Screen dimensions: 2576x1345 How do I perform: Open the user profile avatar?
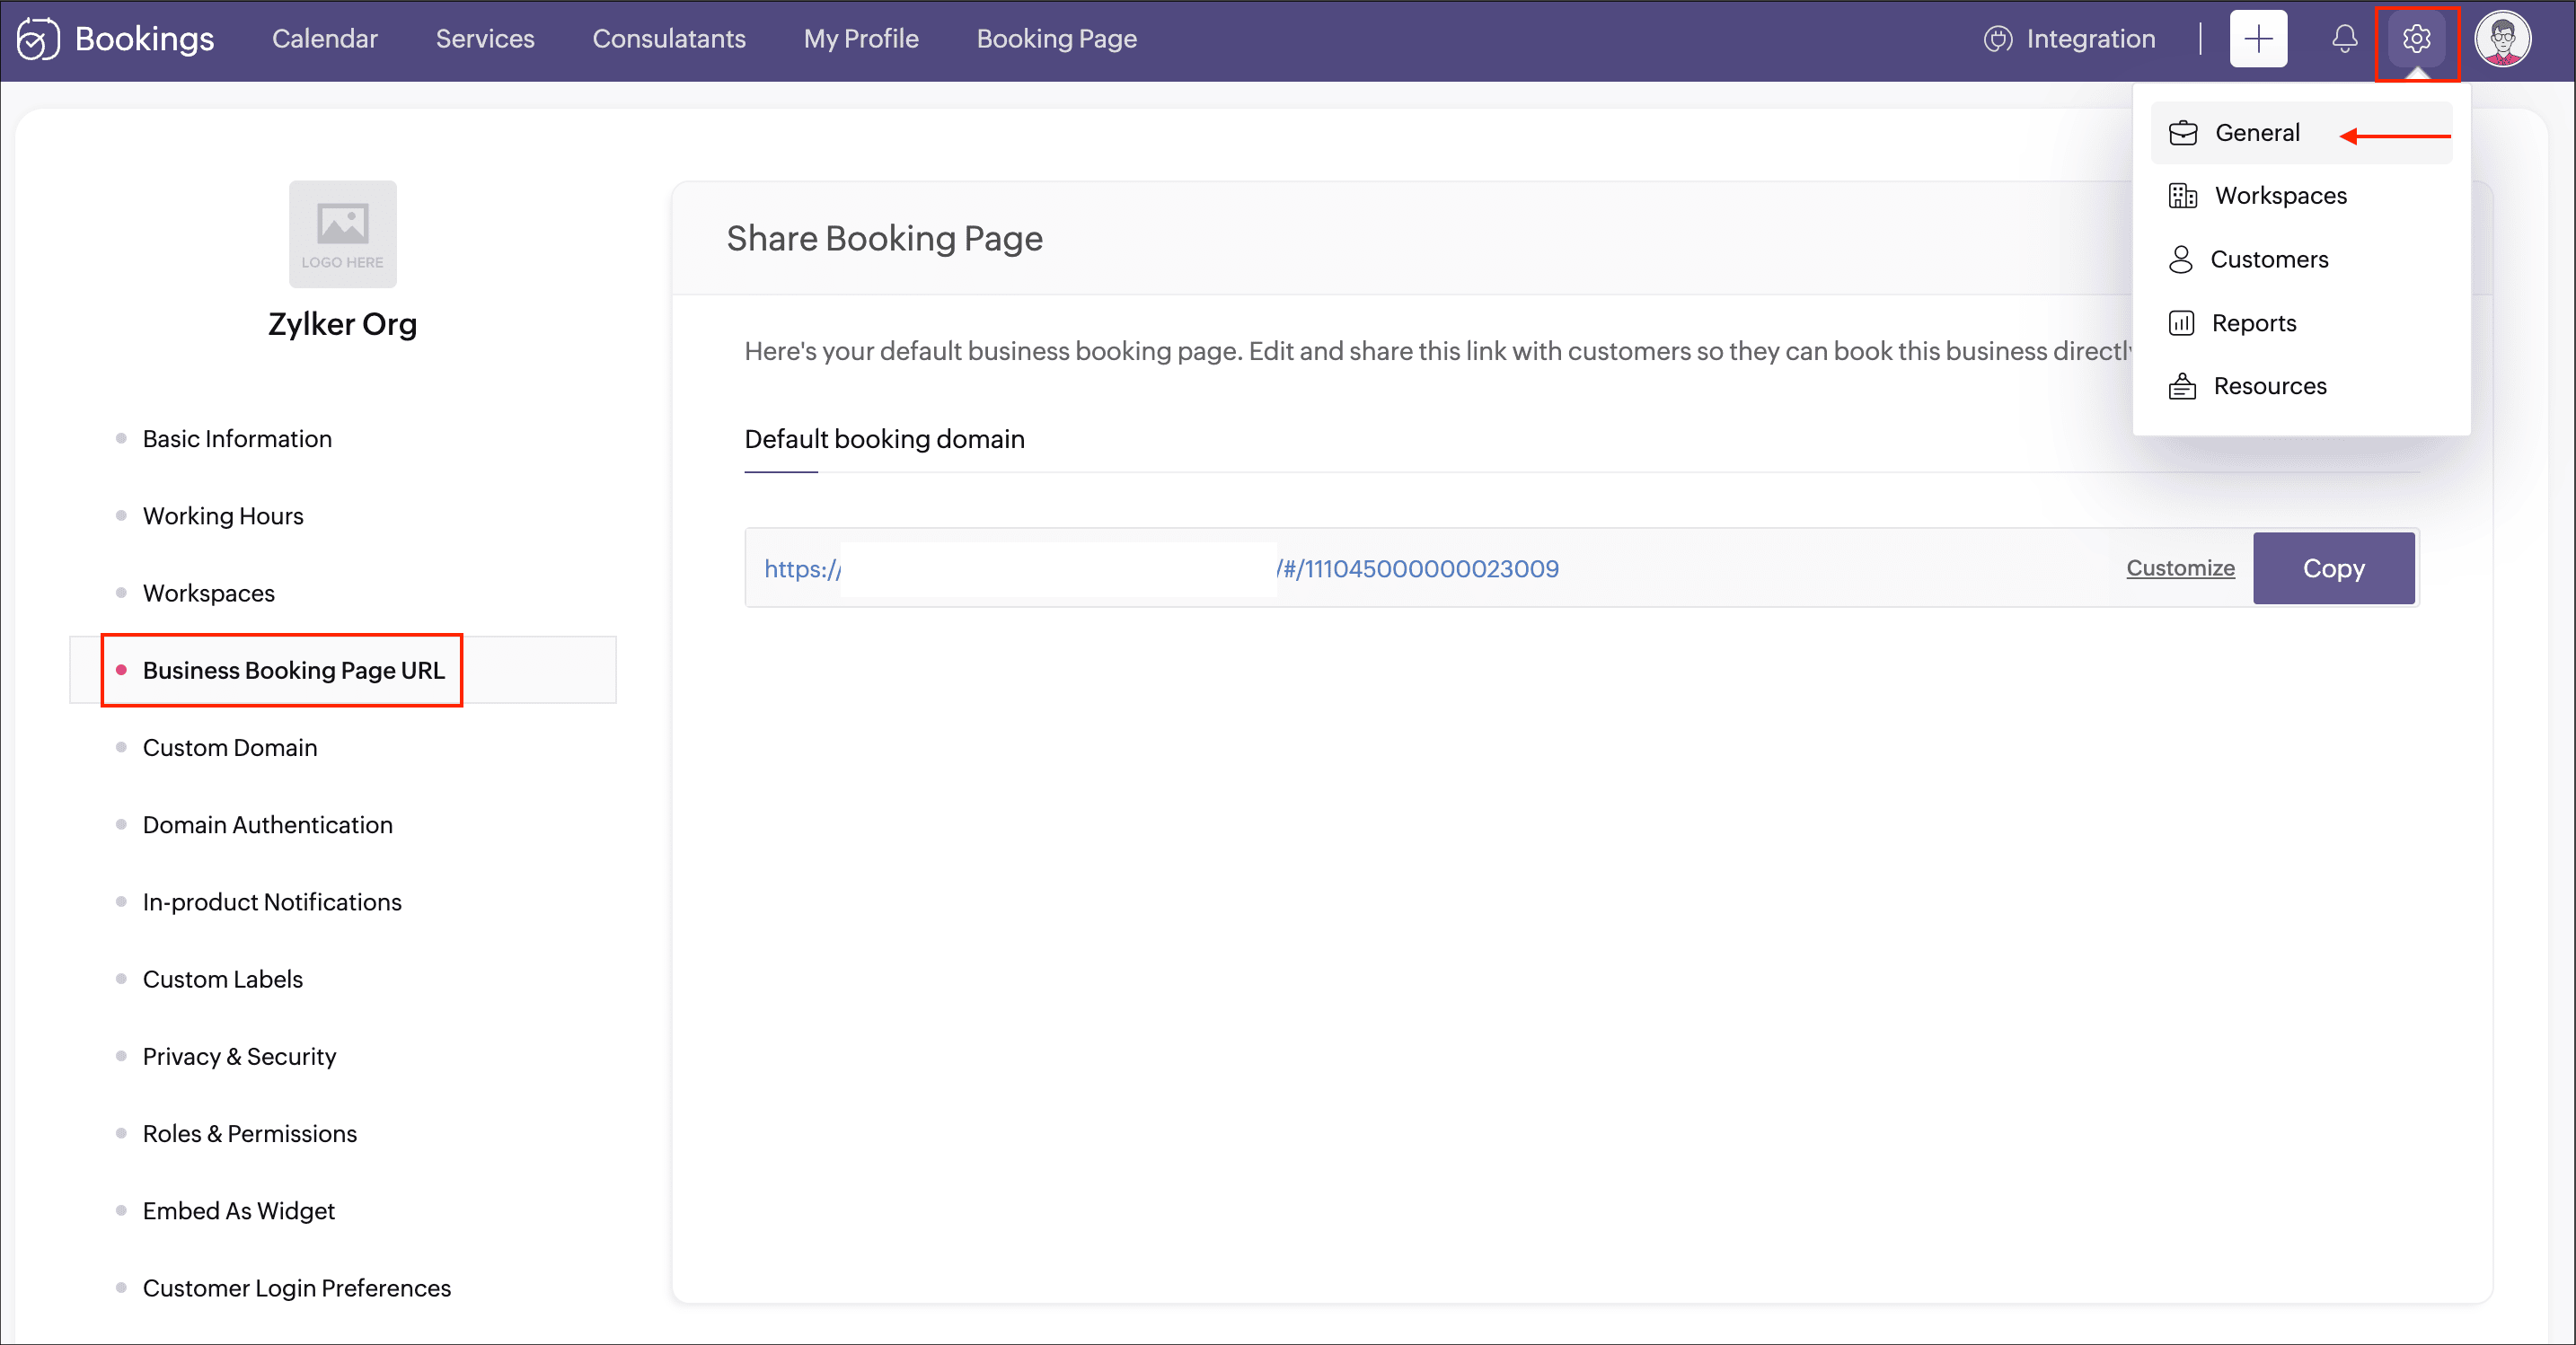click(2502, 39)
